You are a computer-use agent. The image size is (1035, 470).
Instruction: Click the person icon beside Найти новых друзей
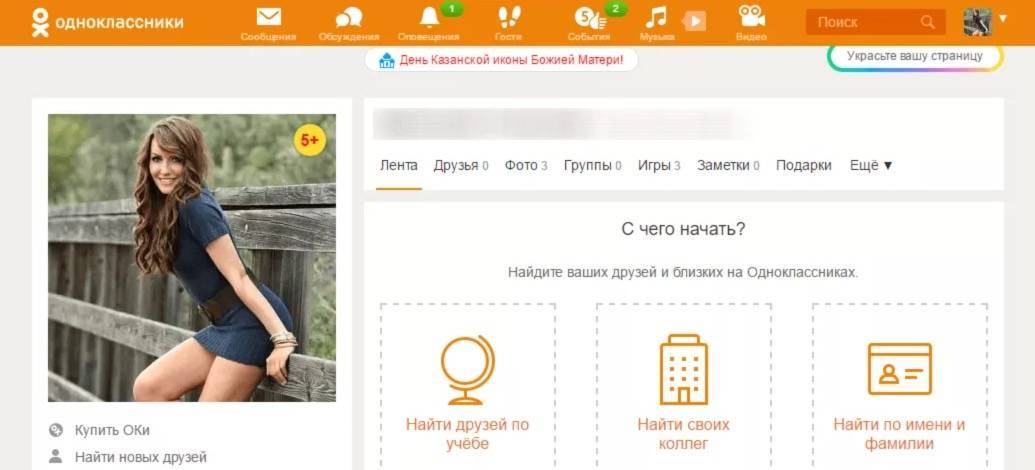tap(56, 456)
